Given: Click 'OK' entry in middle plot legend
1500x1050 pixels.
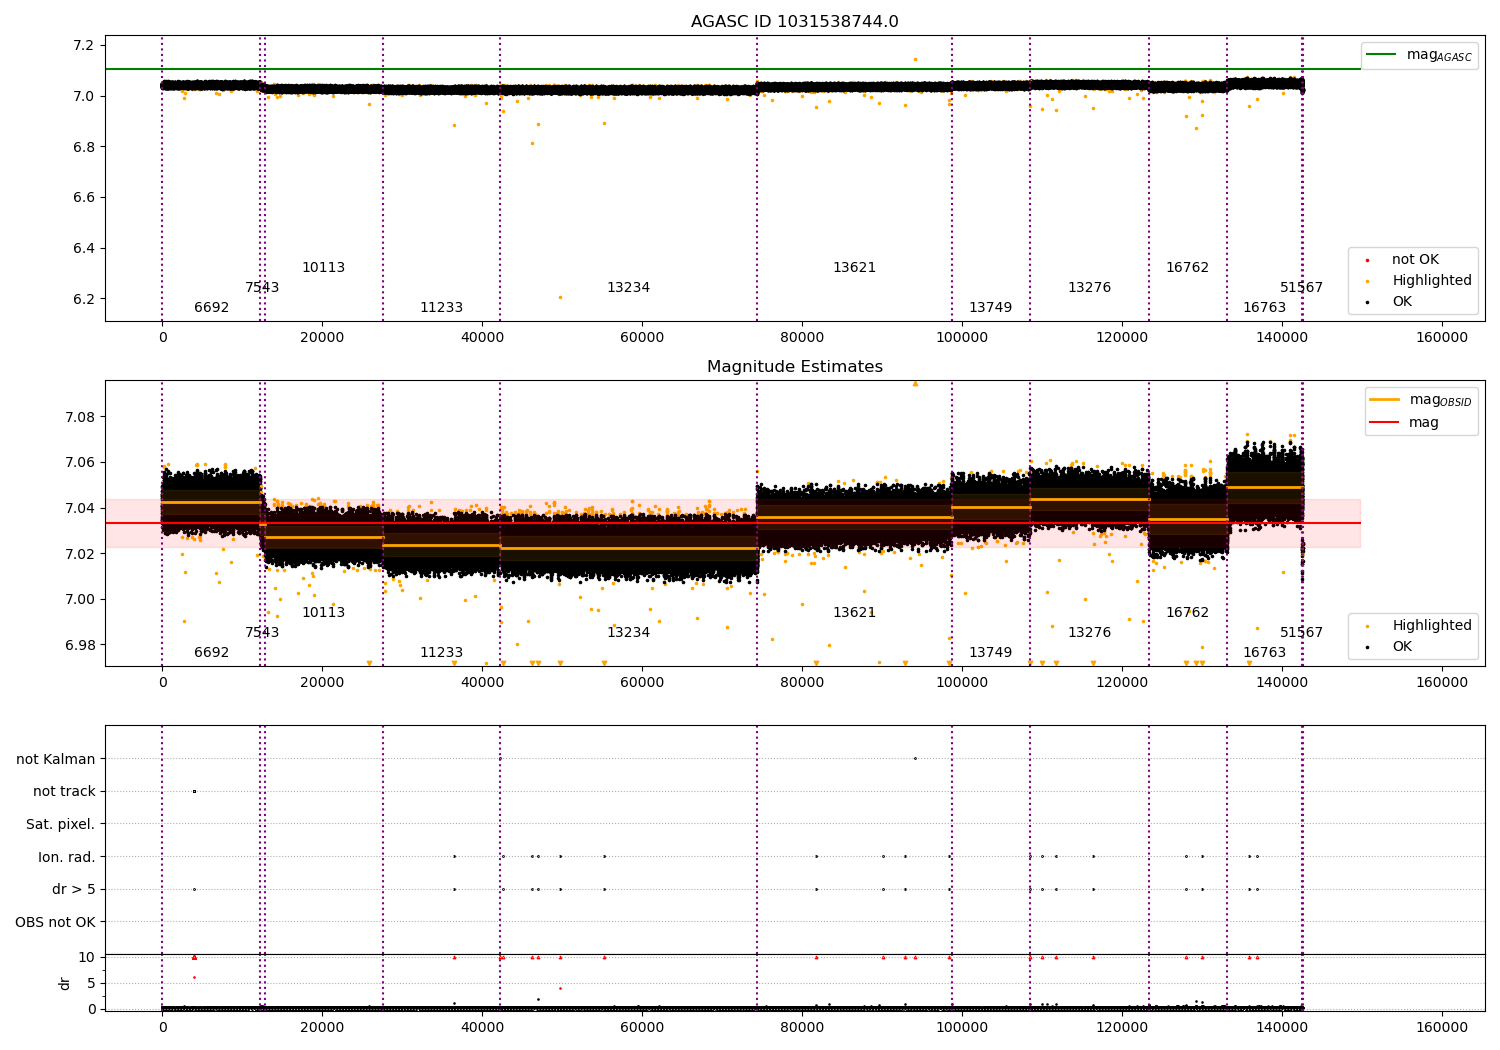Looking at the screenshot, I should [x=1402, y=647].
